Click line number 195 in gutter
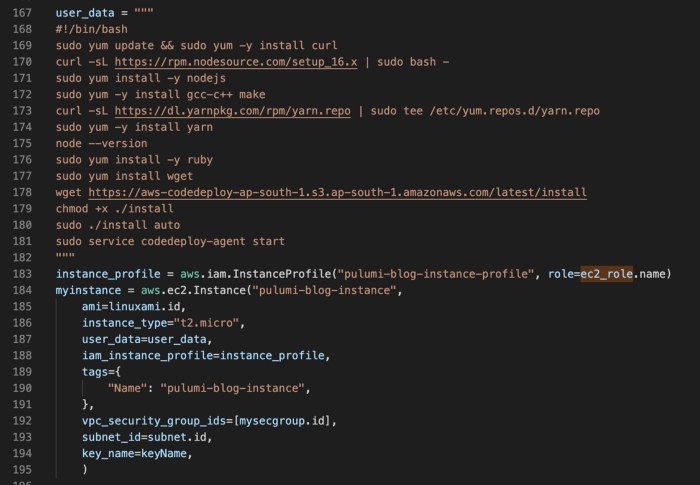The height and width of the screenshot is (485, 700). point(22,468)
